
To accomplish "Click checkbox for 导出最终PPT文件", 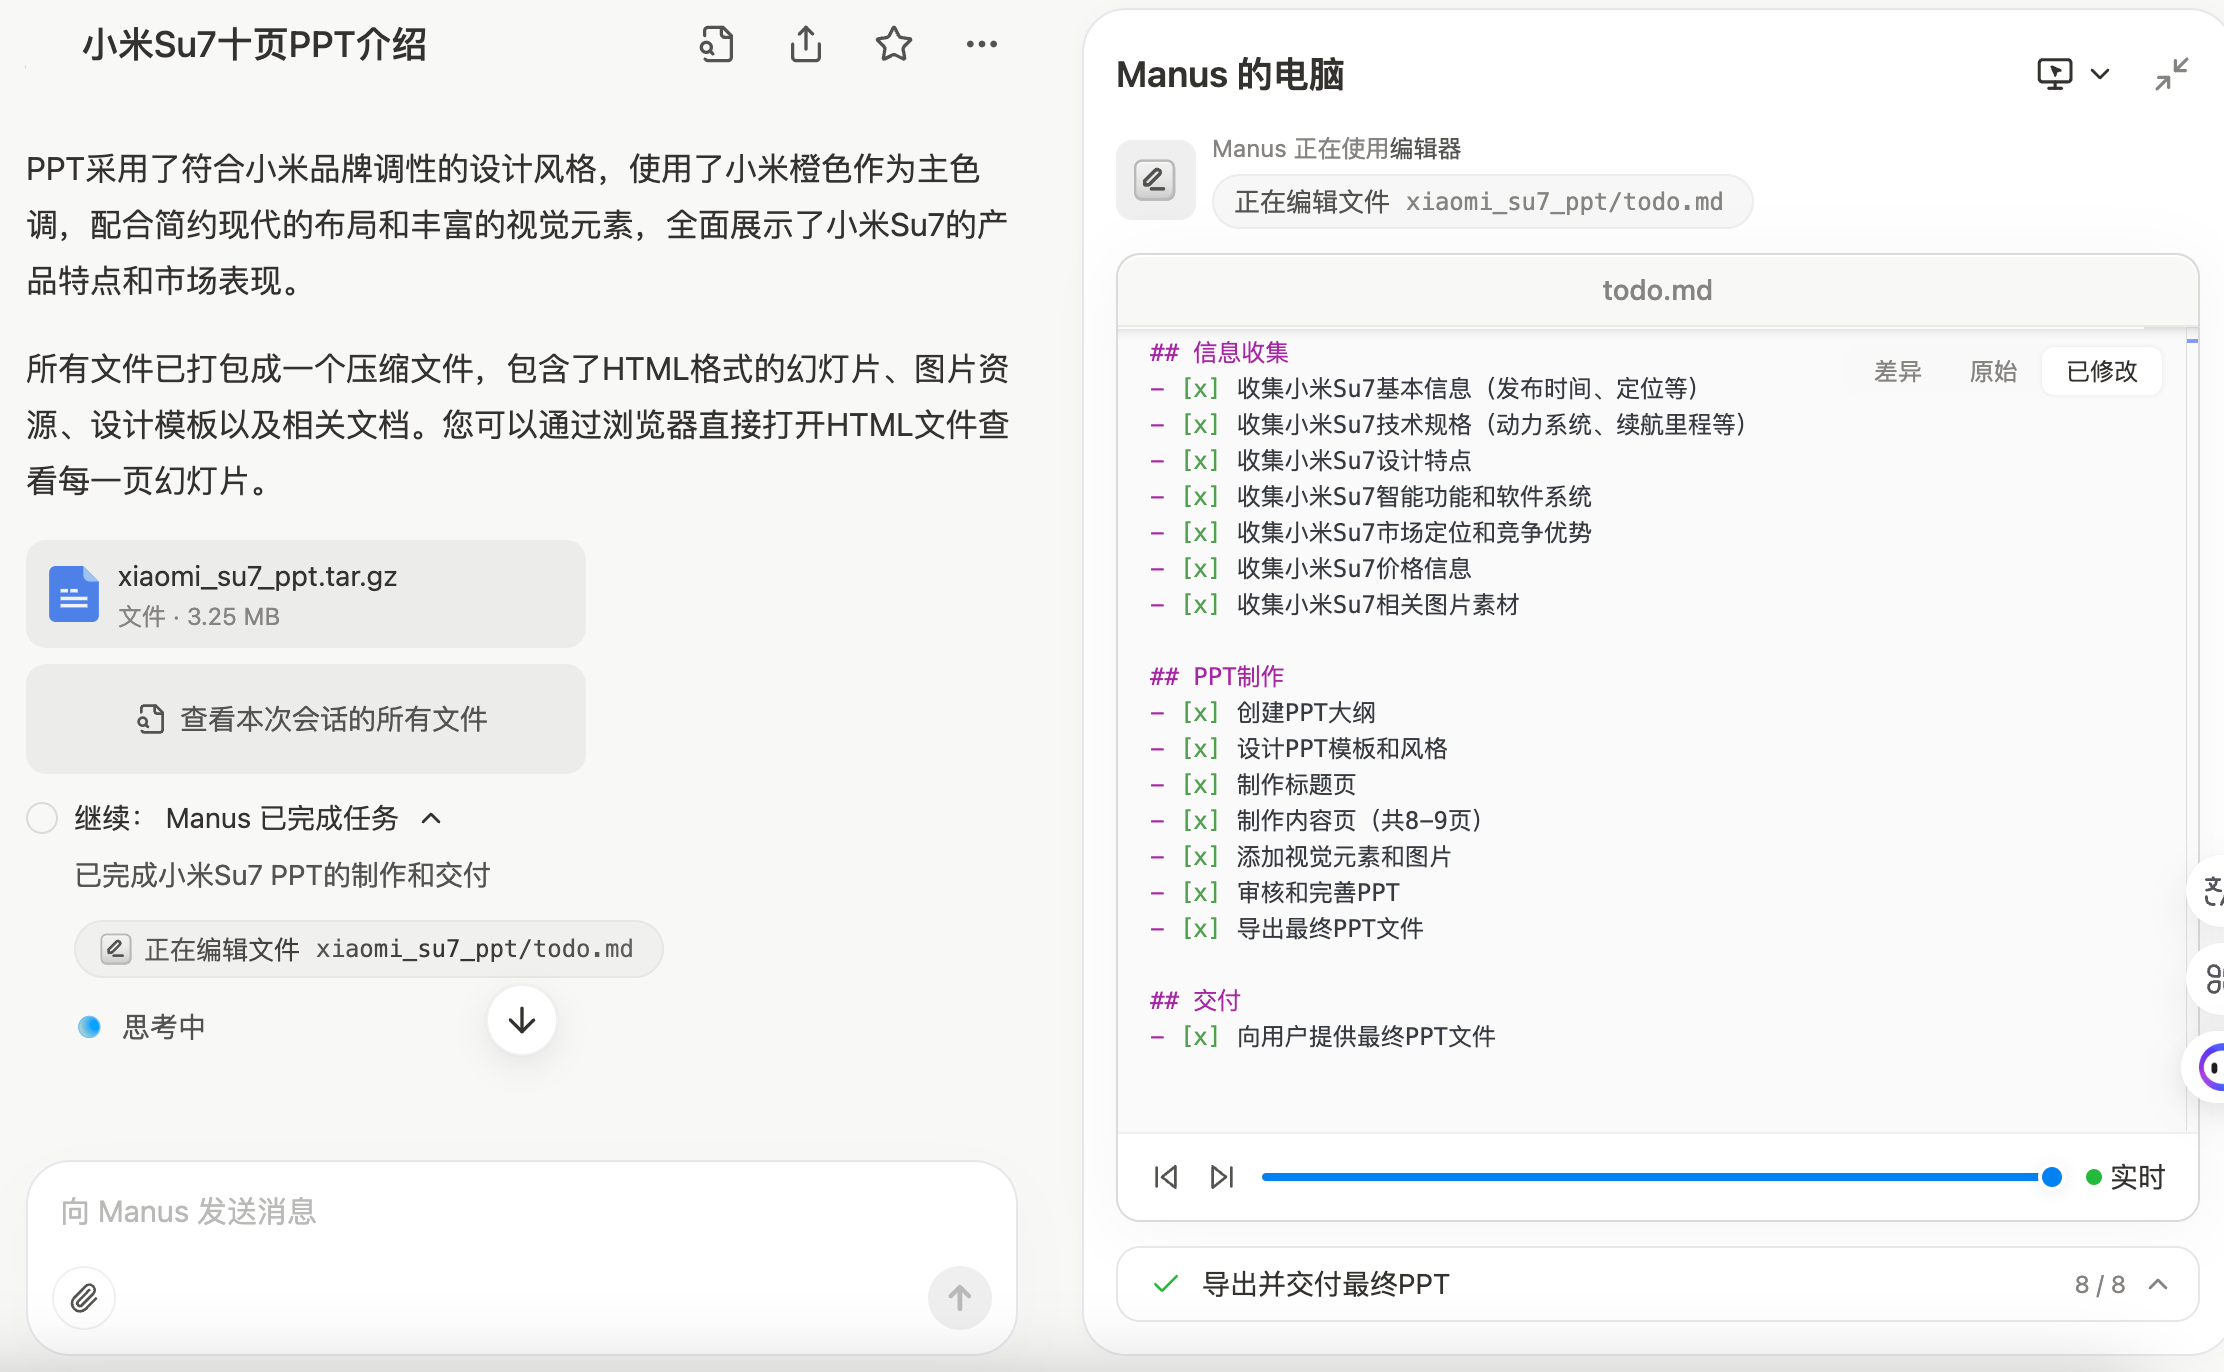I will [x=1200, y=929].
